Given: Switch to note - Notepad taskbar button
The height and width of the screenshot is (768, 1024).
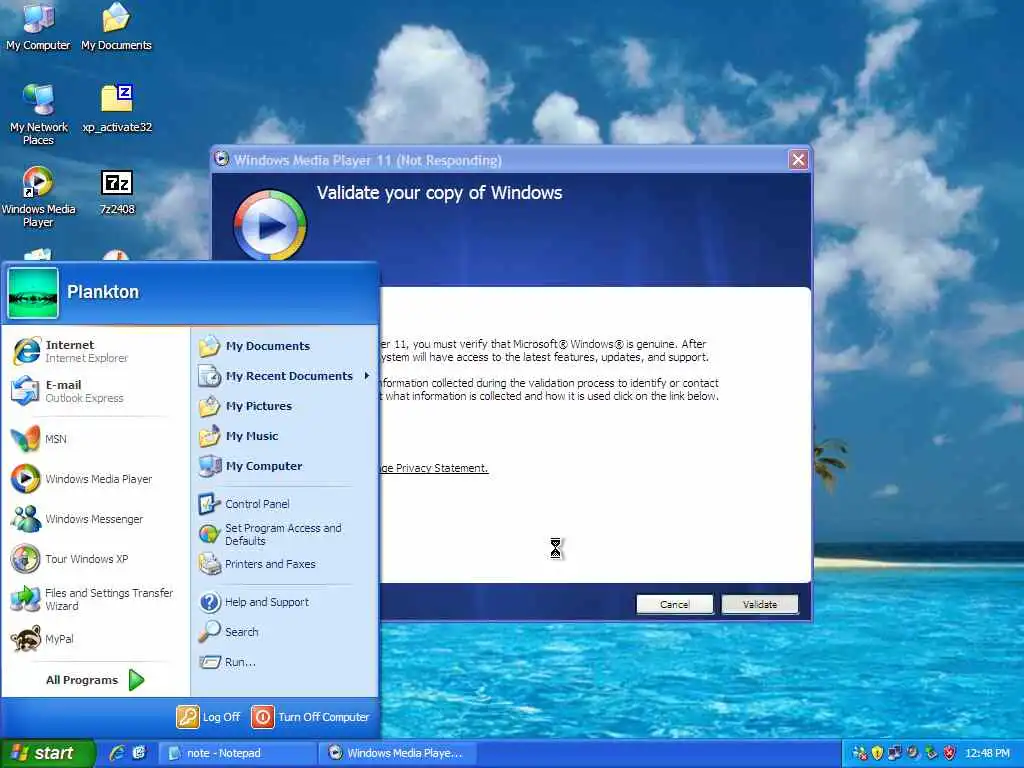Looking at the screenshot, I should (237, 754).
